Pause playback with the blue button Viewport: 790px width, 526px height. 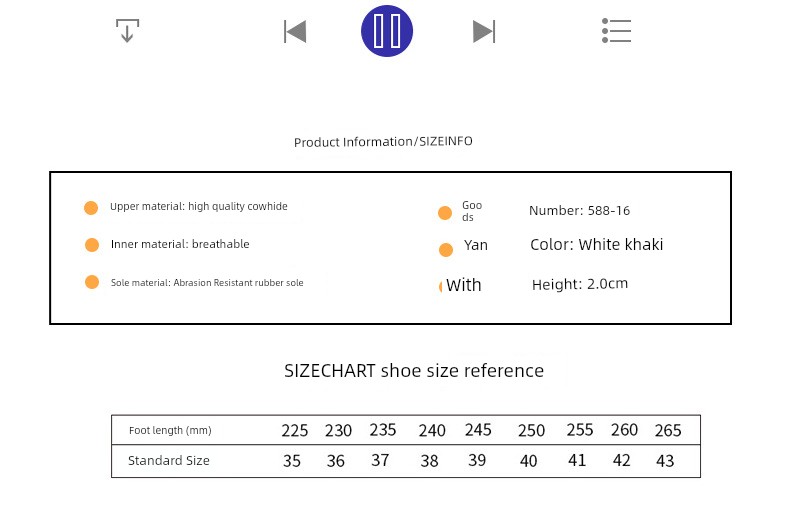387,31
